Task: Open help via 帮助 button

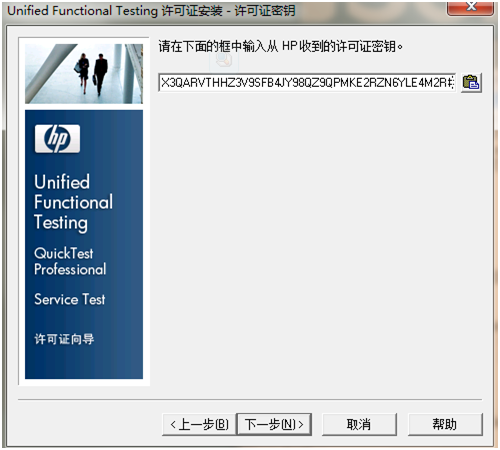Action: pos(445,424)
